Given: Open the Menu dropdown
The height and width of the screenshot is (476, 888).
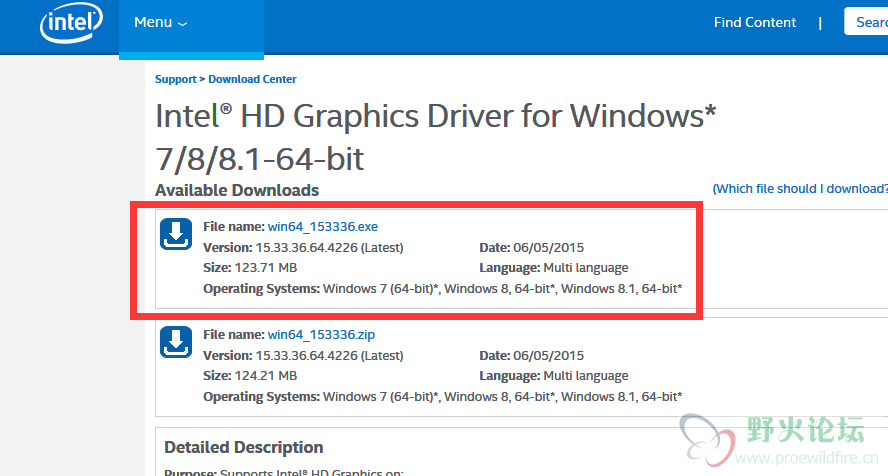Looking at the screenshot, I should 160,23.
